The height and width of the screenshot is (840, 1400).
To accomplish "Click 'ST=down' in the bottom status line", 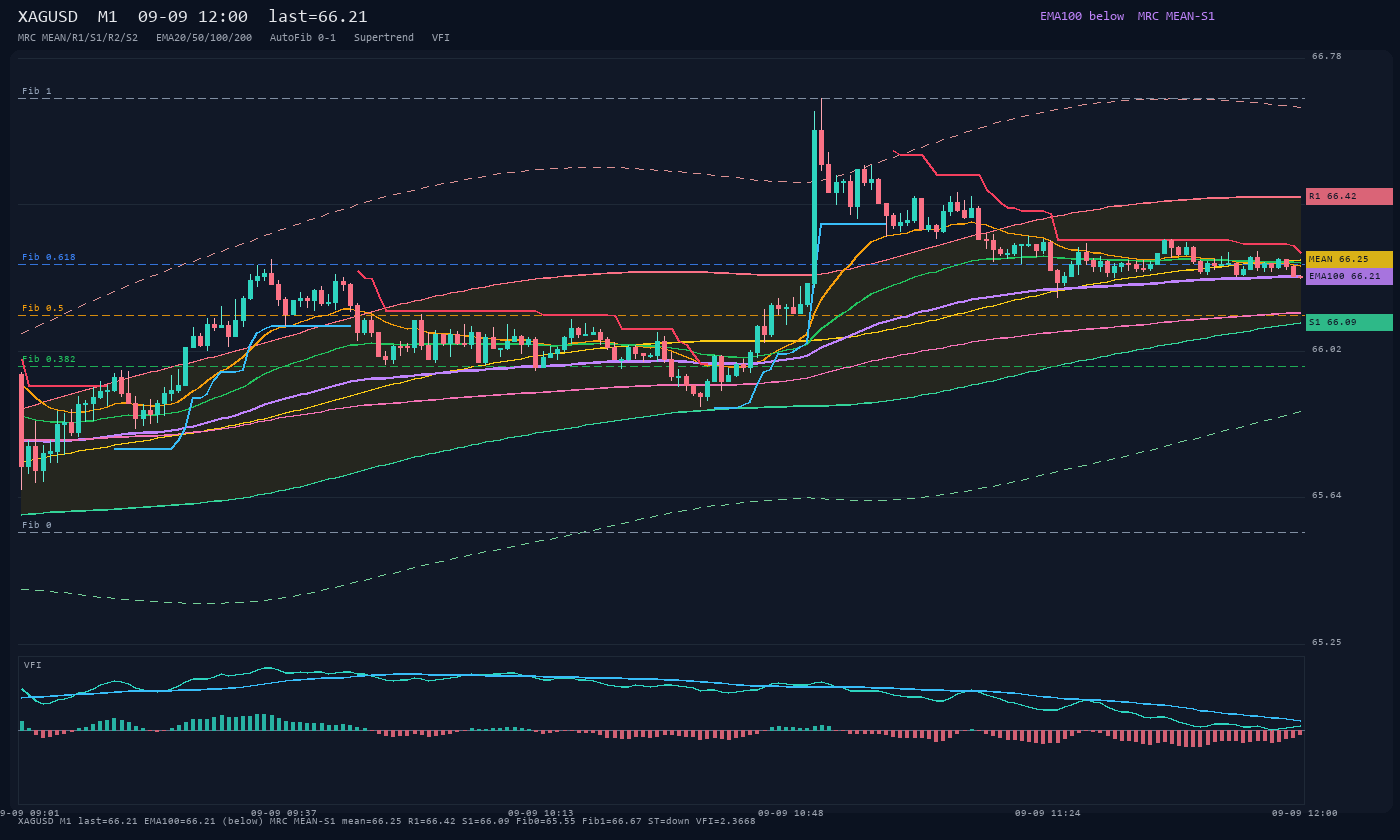I will (x=669, y=821).
